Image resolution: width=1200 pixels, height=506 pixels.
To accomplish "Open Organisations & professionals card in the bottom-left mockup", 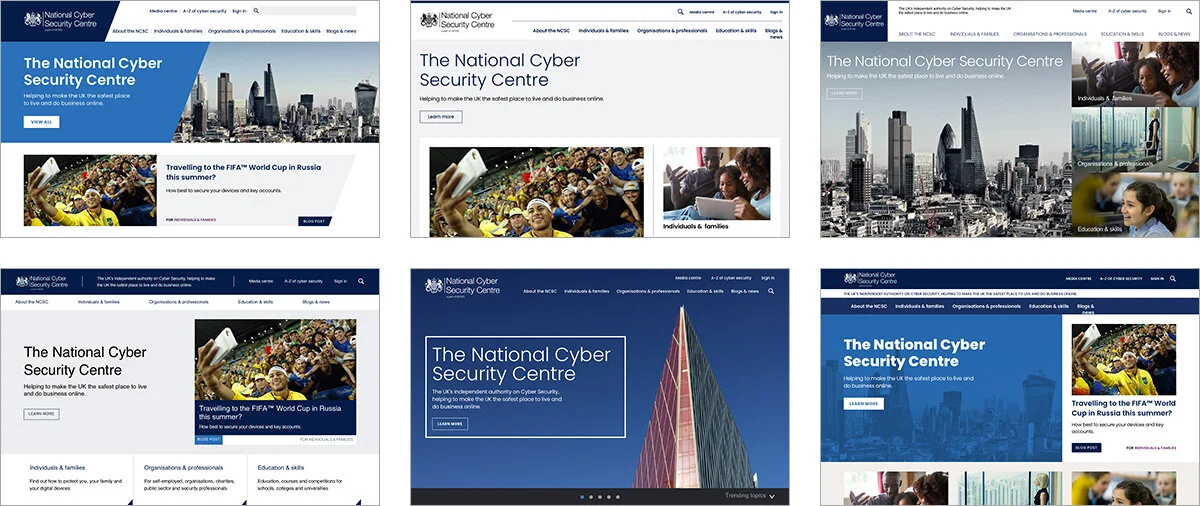I will [x=190, y=478].
